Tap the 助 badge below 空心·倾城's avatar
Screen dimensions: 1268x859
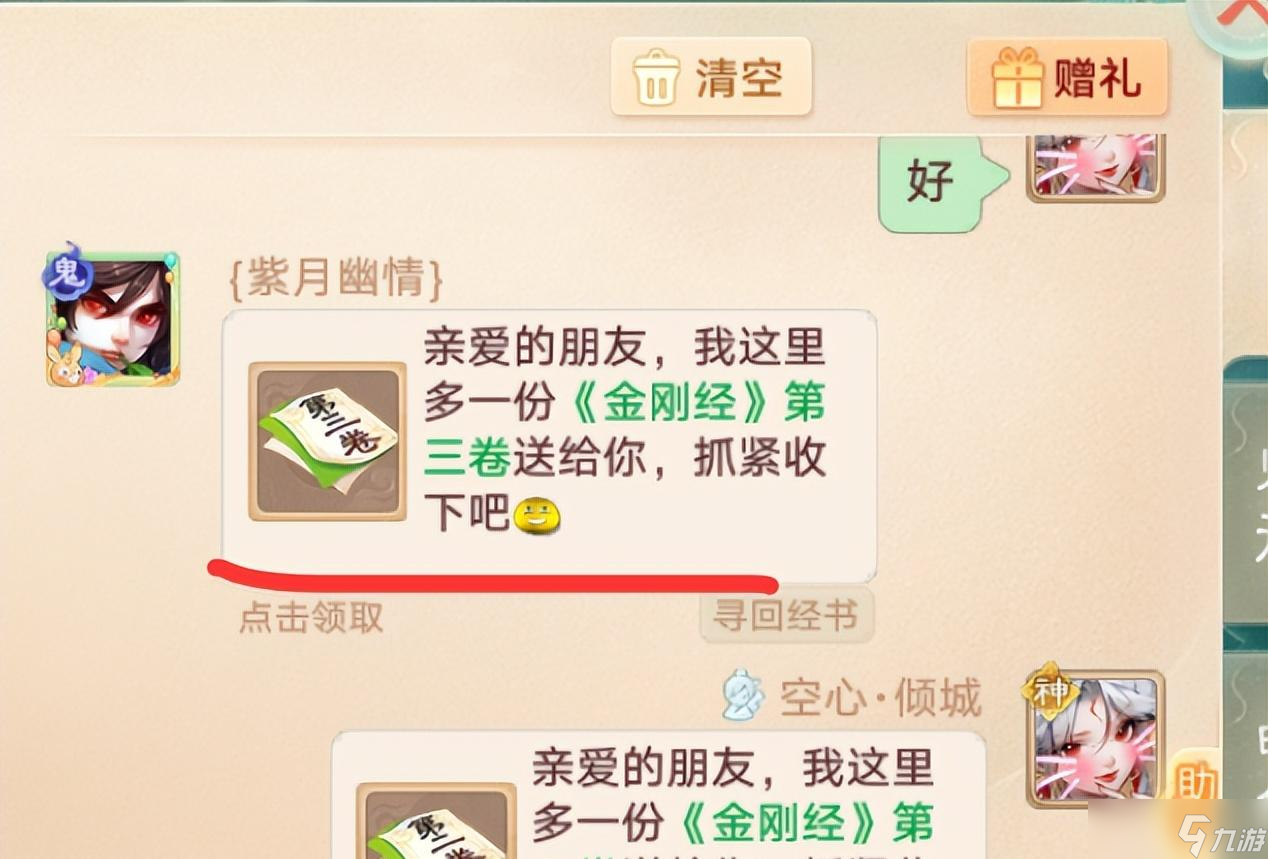[1195, 774]
